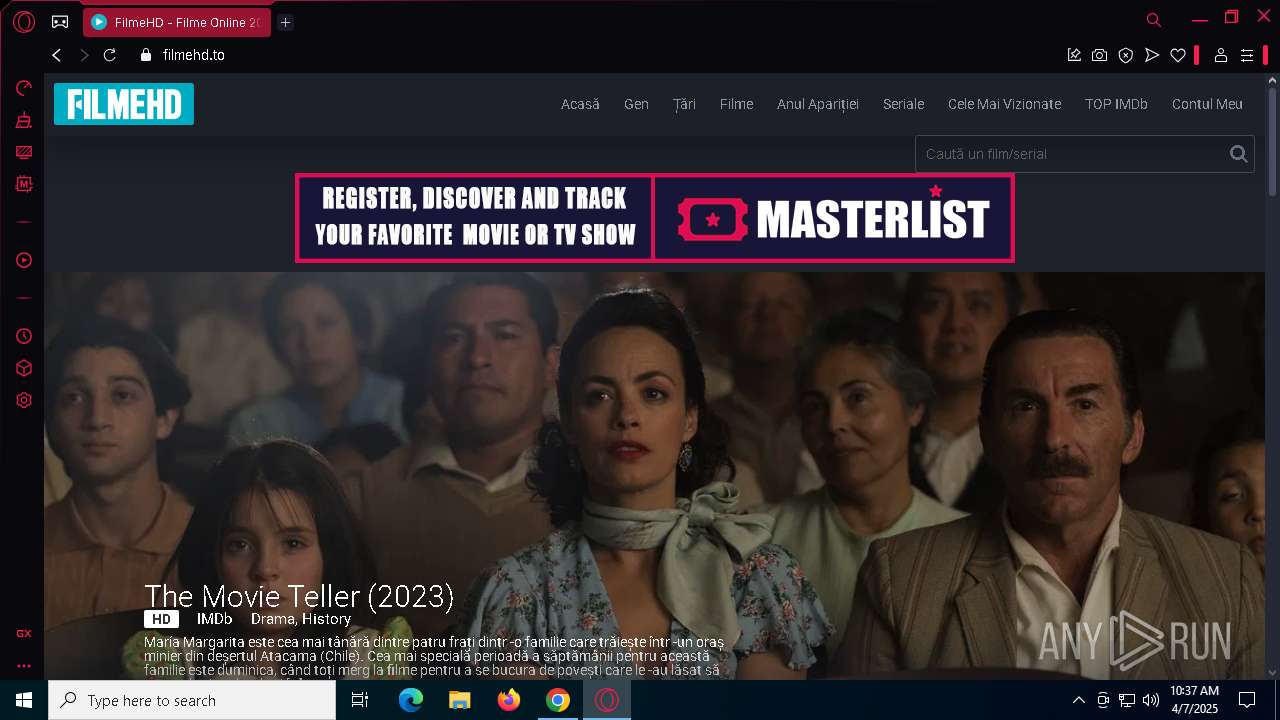Click the taskbar search box
Image resolution: width=1280 pixels, height=720 pixels.
coord(192,700)
